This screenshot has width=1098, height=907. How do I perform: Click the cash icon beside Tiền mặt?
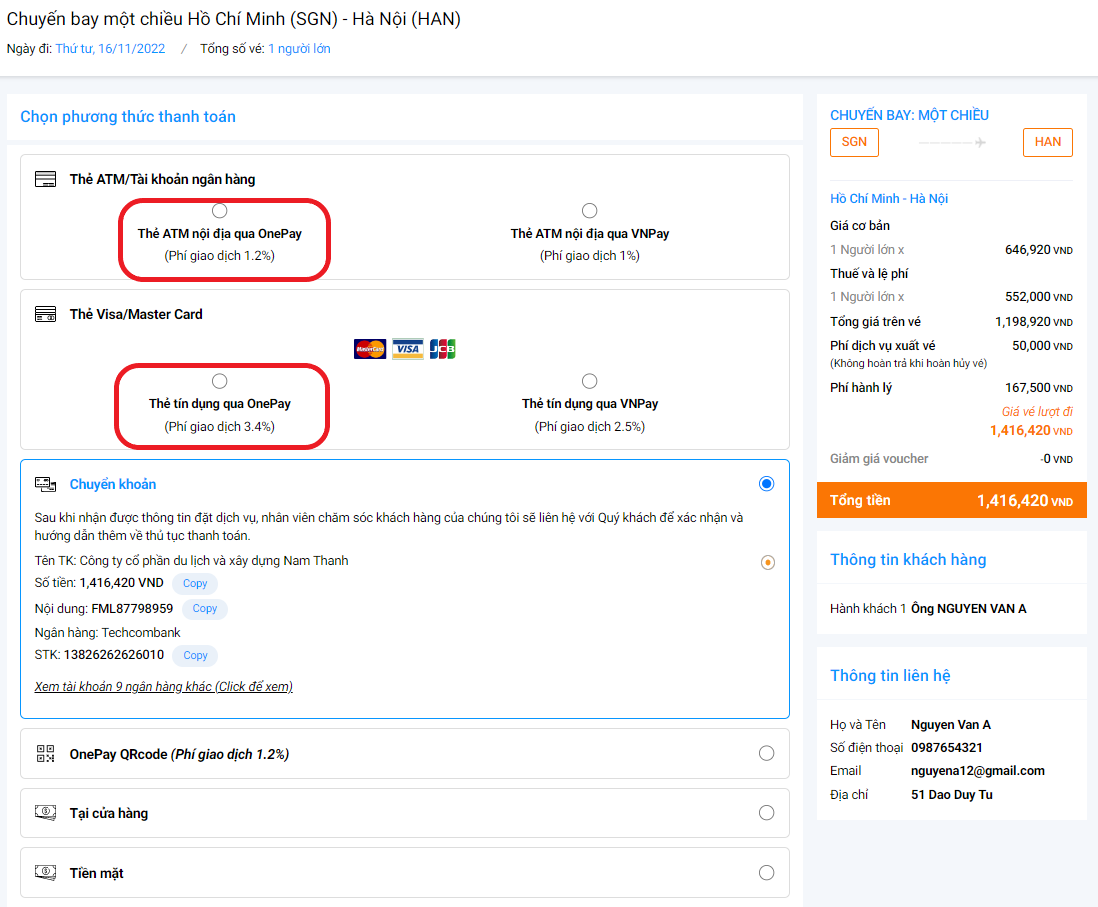click(45, 873)
